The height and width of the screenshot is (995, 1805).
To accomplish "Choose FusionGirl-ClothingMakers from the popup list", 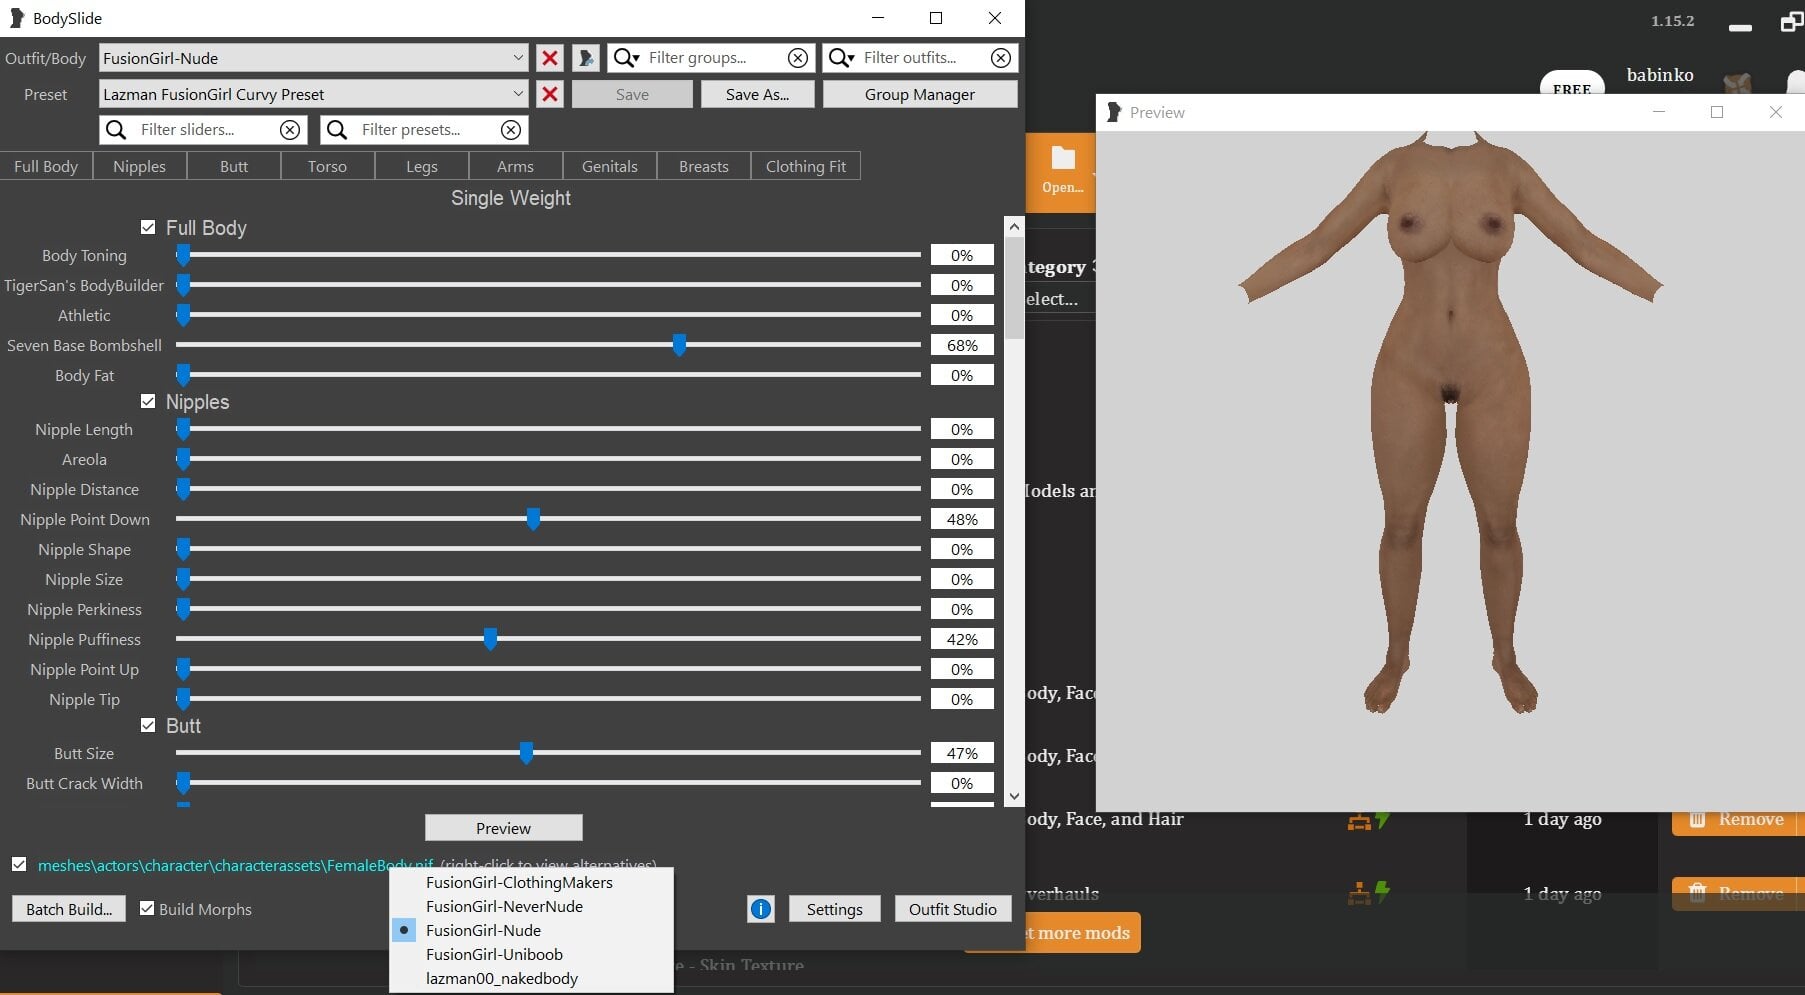I will coord(531,882).
